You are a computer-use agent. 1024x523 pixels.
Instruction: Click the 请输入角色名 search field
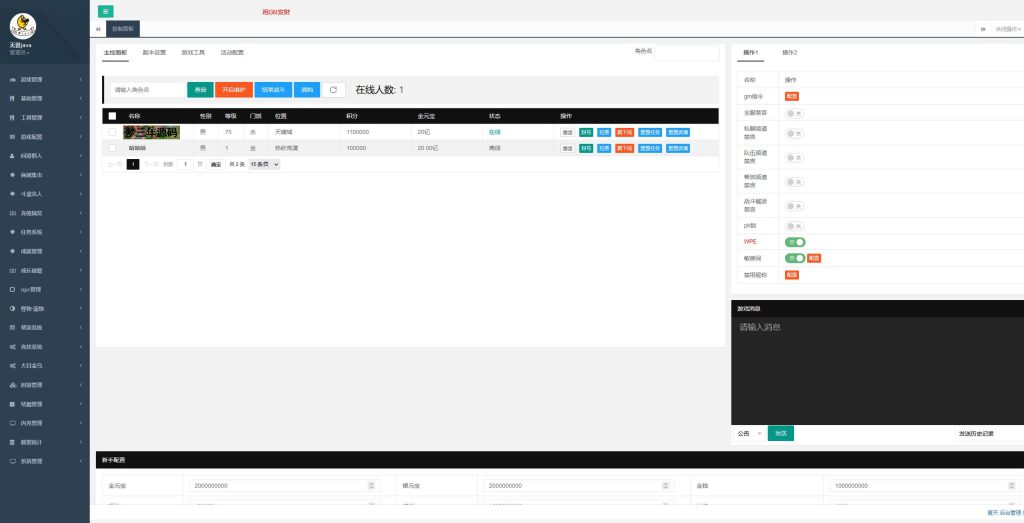[x=146, y=90]
